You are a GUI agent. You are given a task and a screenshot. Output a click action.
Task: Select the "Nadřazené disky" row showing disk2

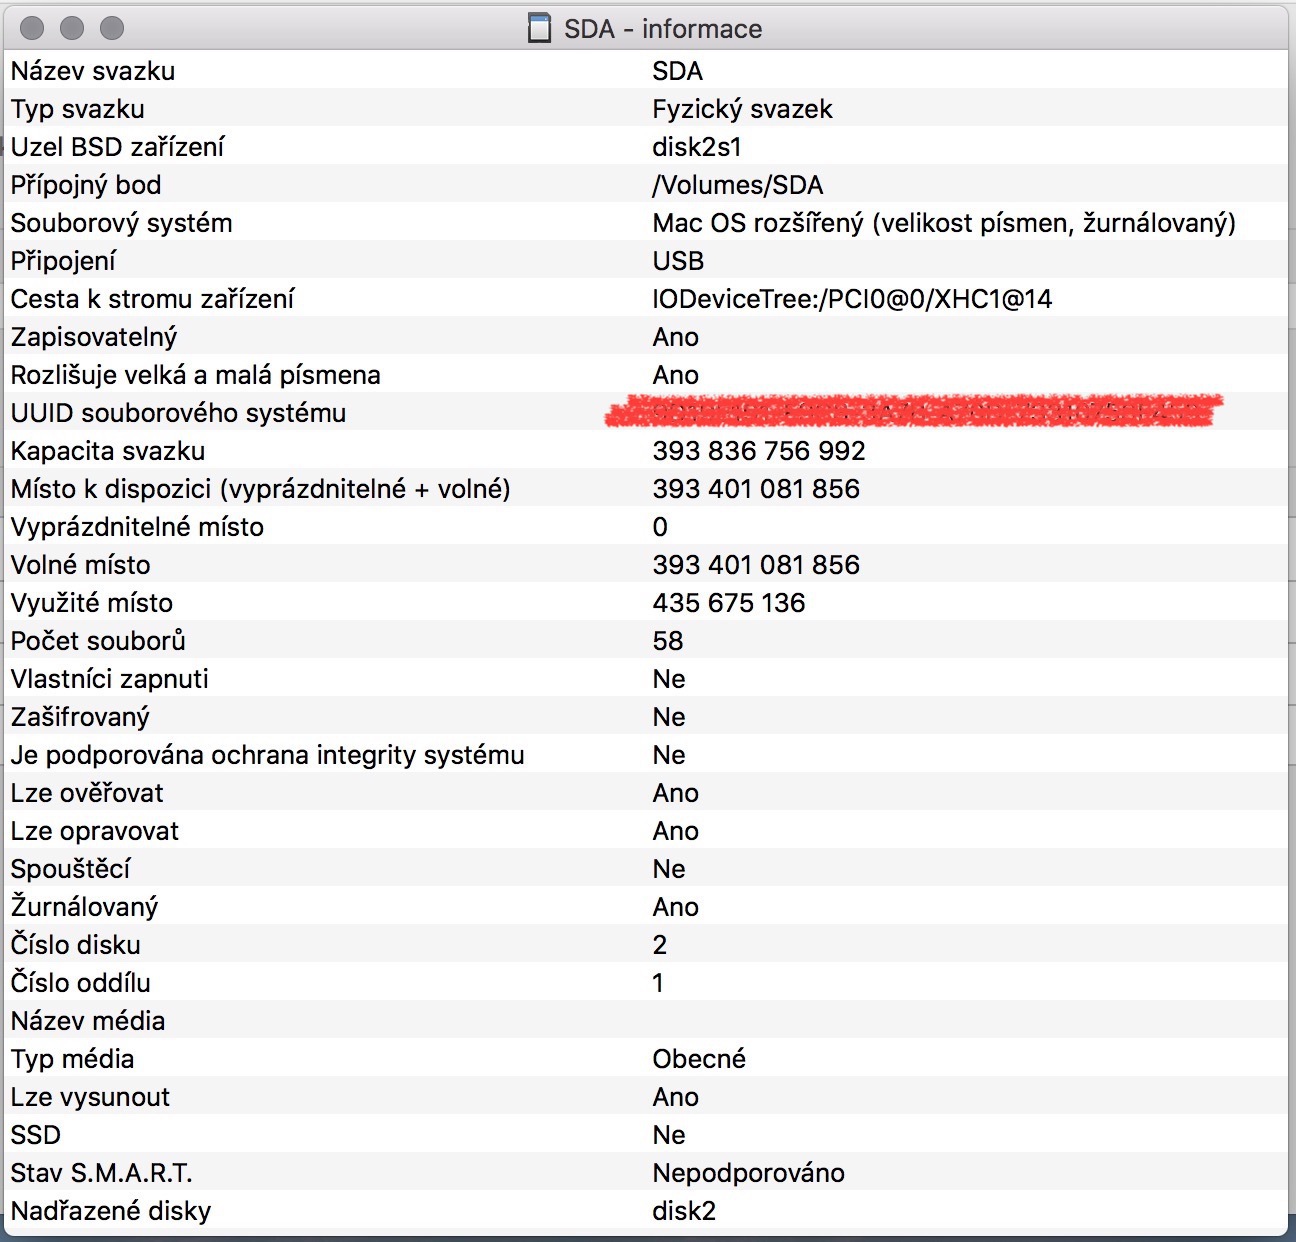point(111,1211)
